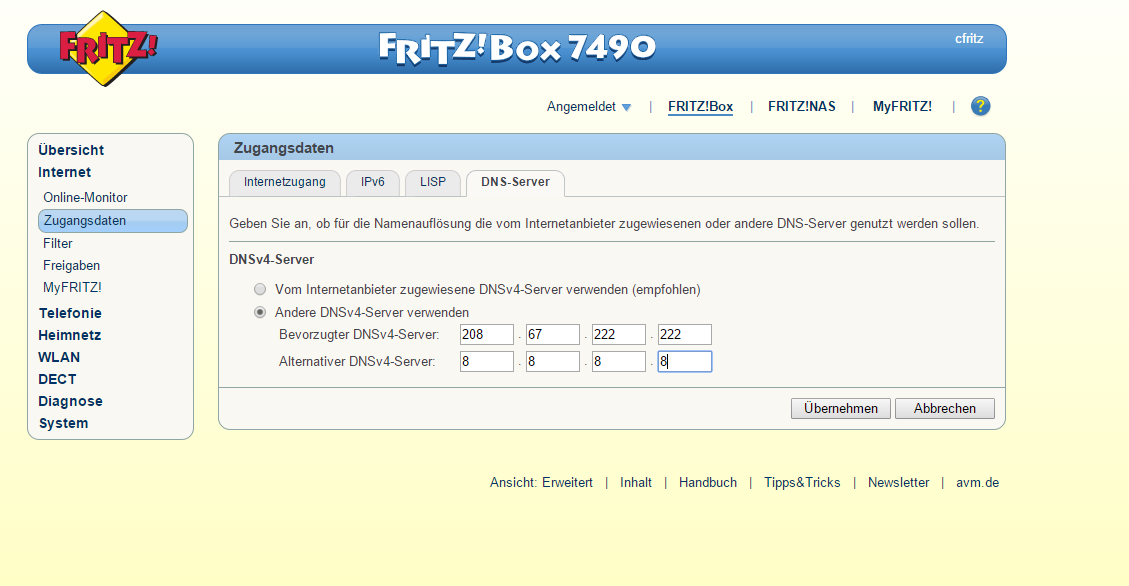
Task: Open the FRITZ!NAS link
Action: click(x=801, y=107)
